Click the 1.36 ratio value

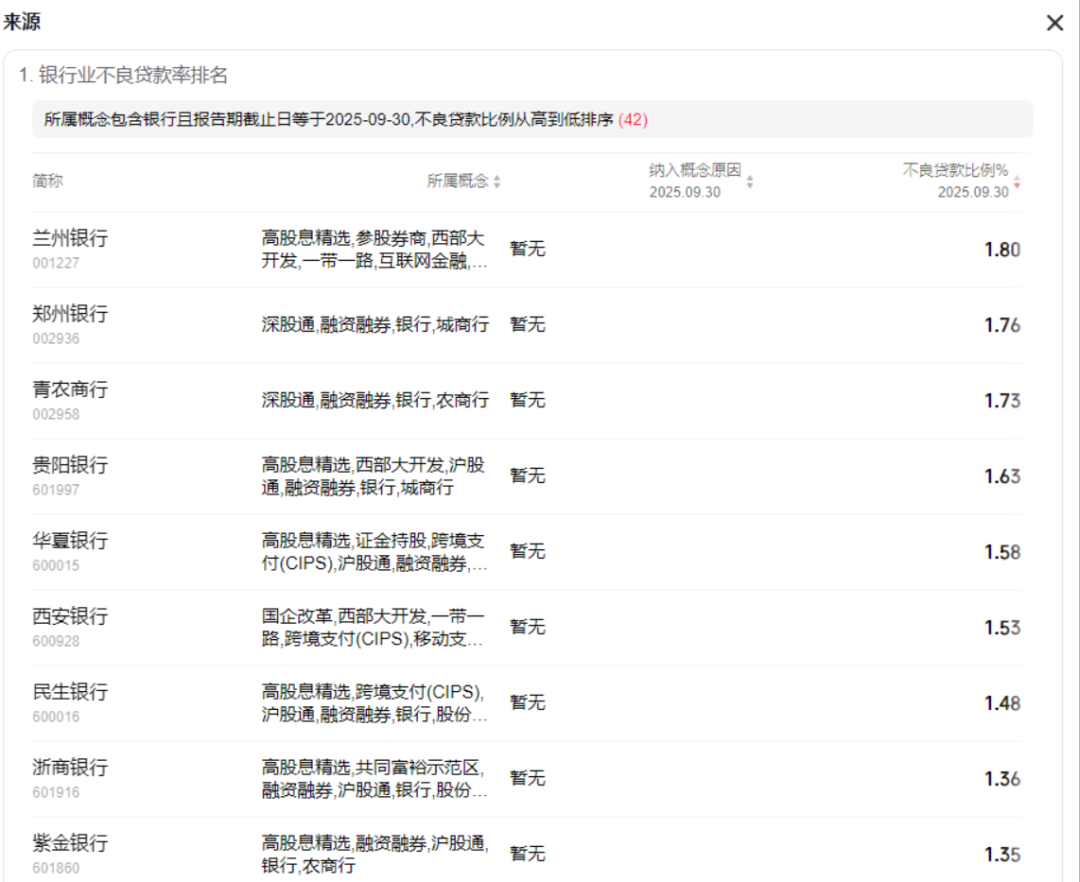click(1002, 780)
